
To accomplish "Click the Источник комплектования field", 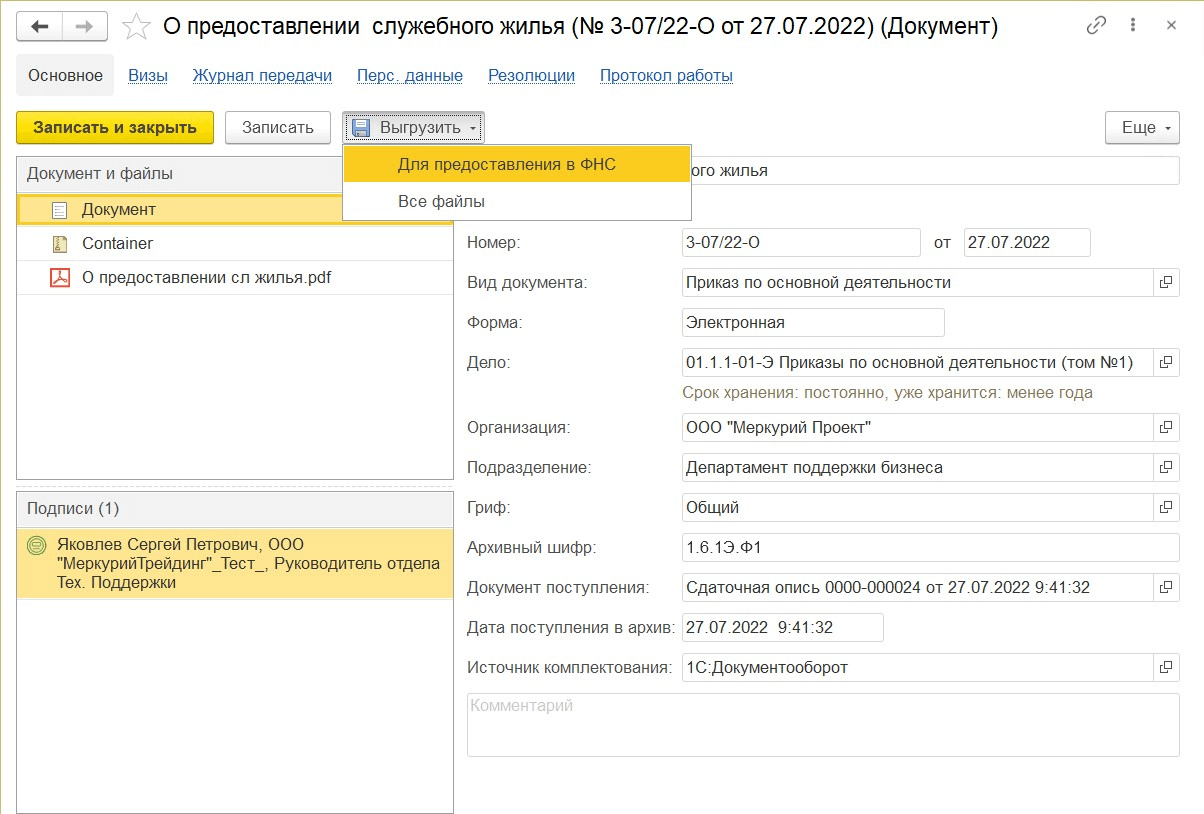I will click(x=918, y=668).
